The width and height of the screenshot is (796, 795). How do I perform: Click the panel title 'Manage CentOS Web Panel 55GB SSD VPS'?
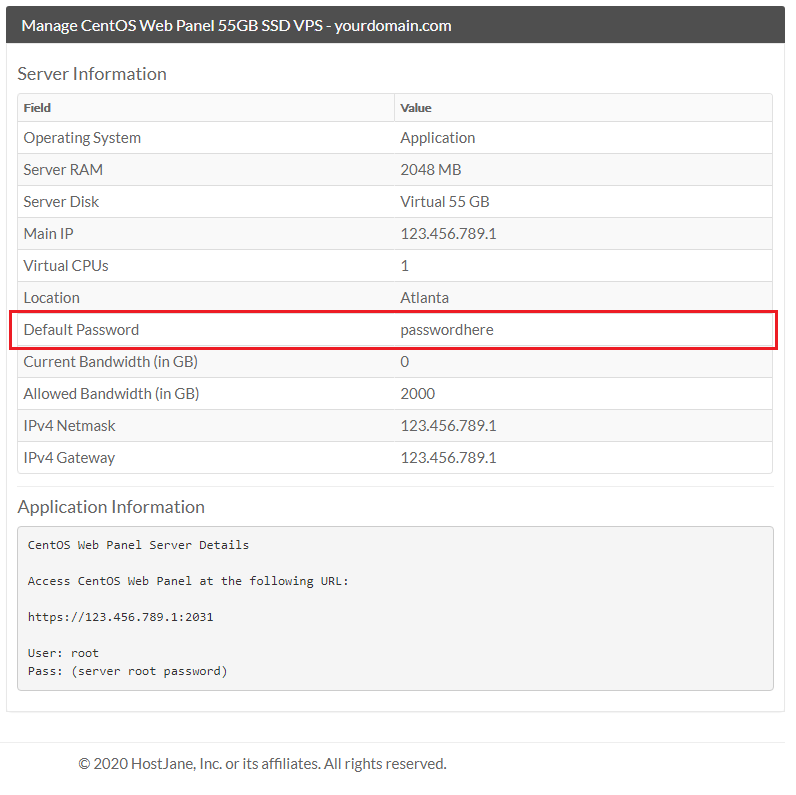click(x=236, y=25)
